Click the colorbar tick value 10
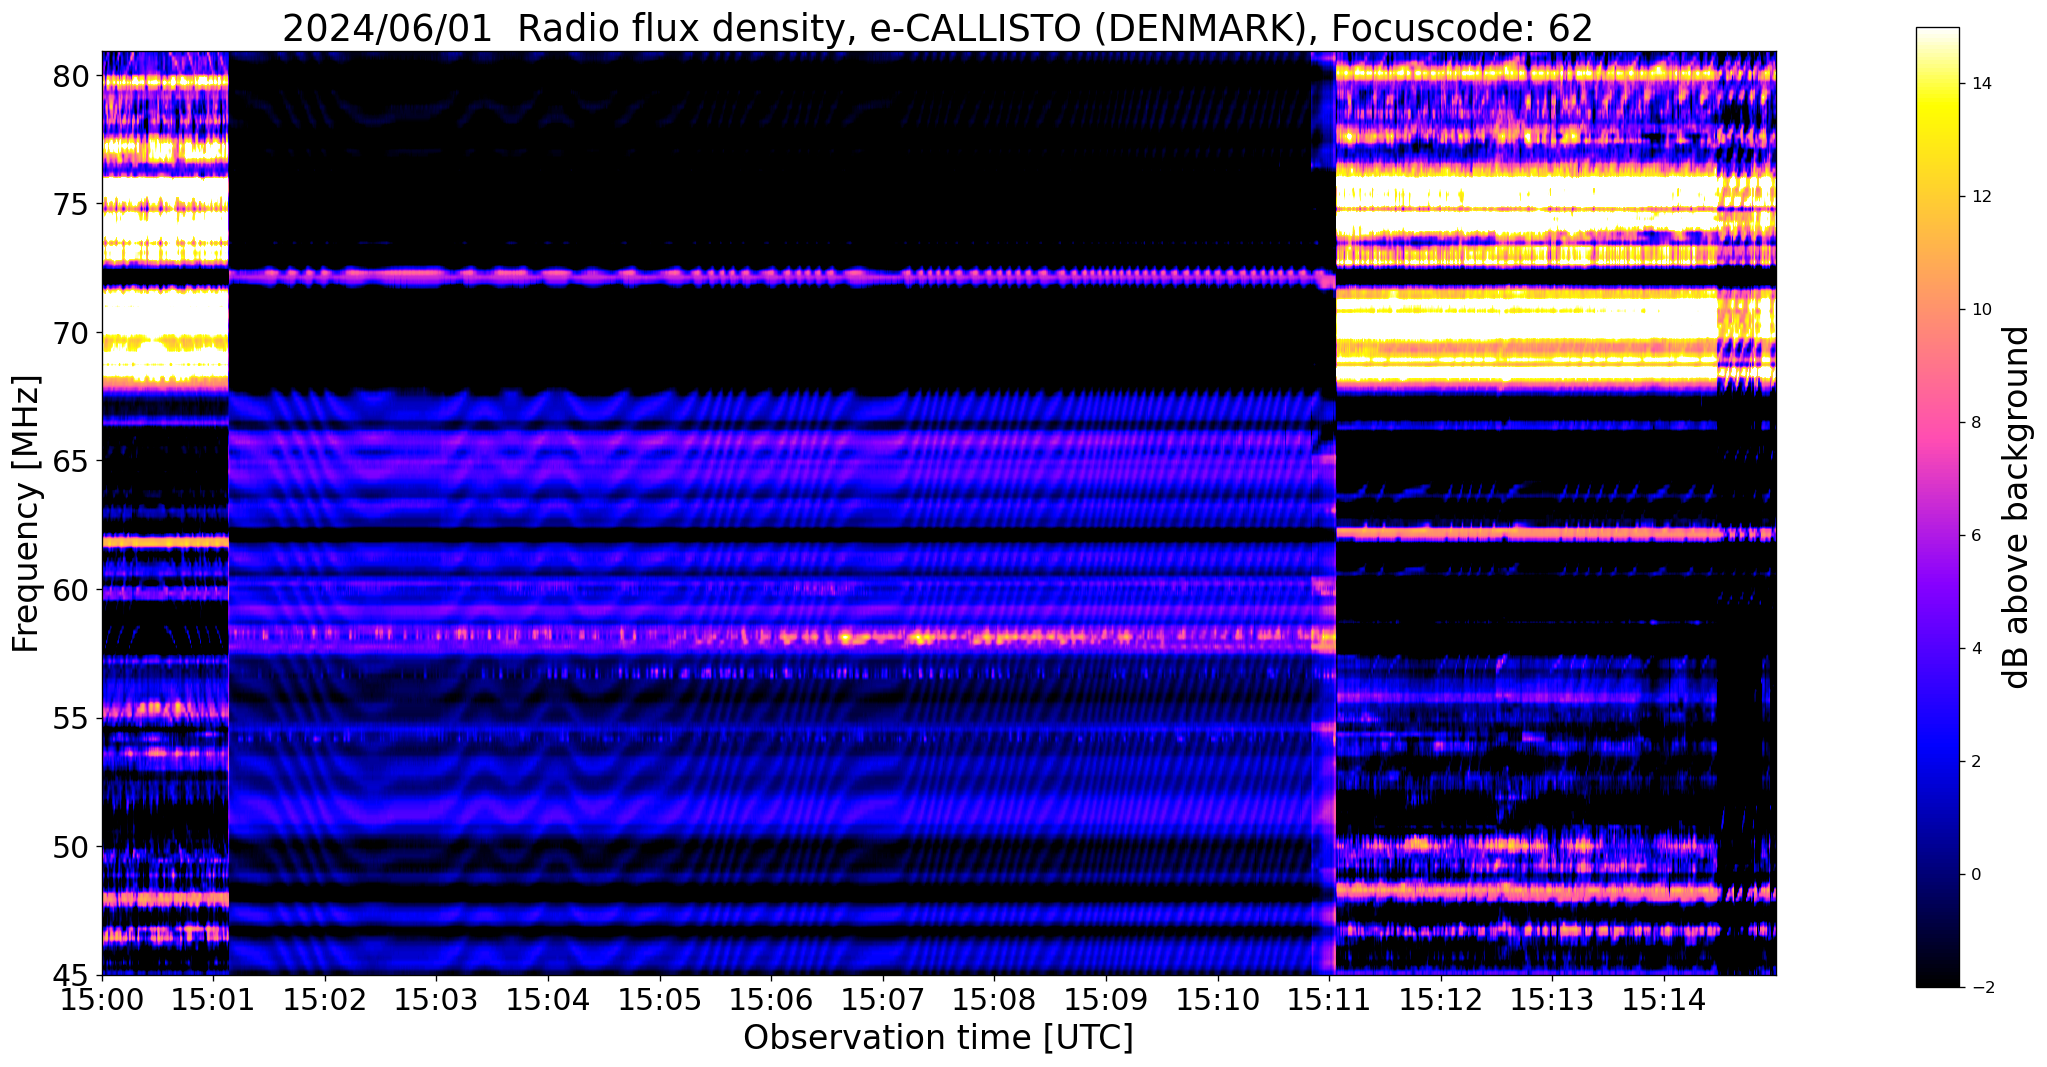The height and width of the screenshot is (1067, 2047). tap(1979, 310)
